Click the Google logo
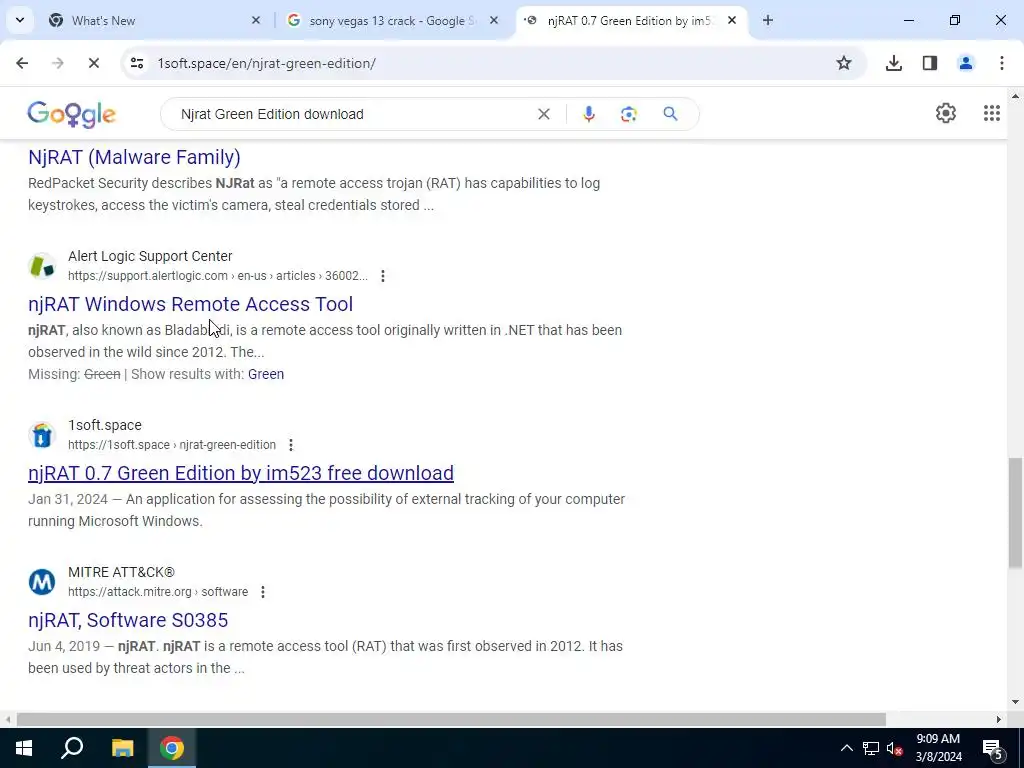The height and width of the screenshot is (768, 1024). click(71, 114)
